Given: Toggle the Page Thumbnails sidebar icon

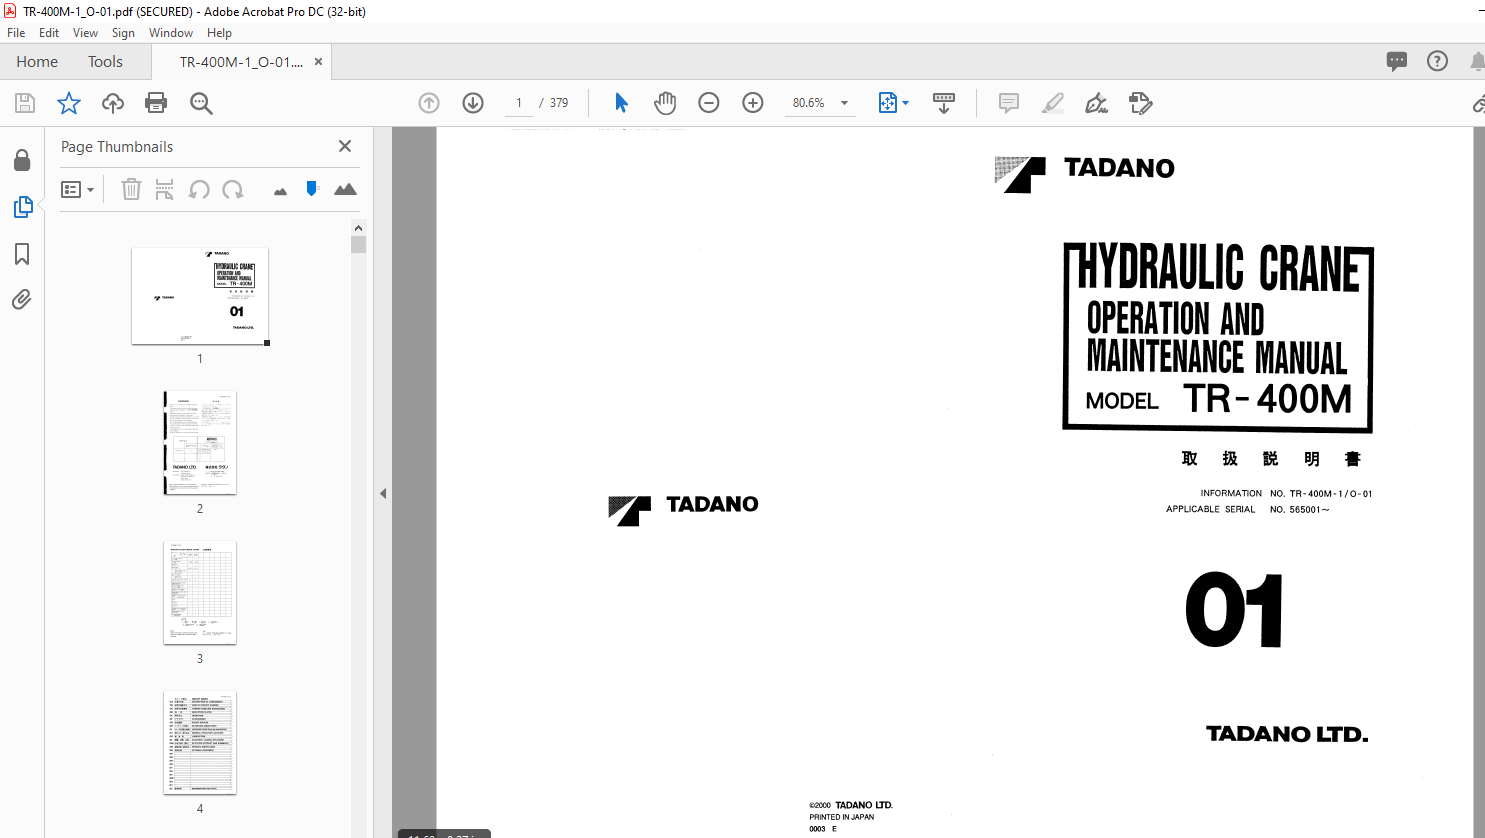Looking at the screenshot, I should point(22,207).
